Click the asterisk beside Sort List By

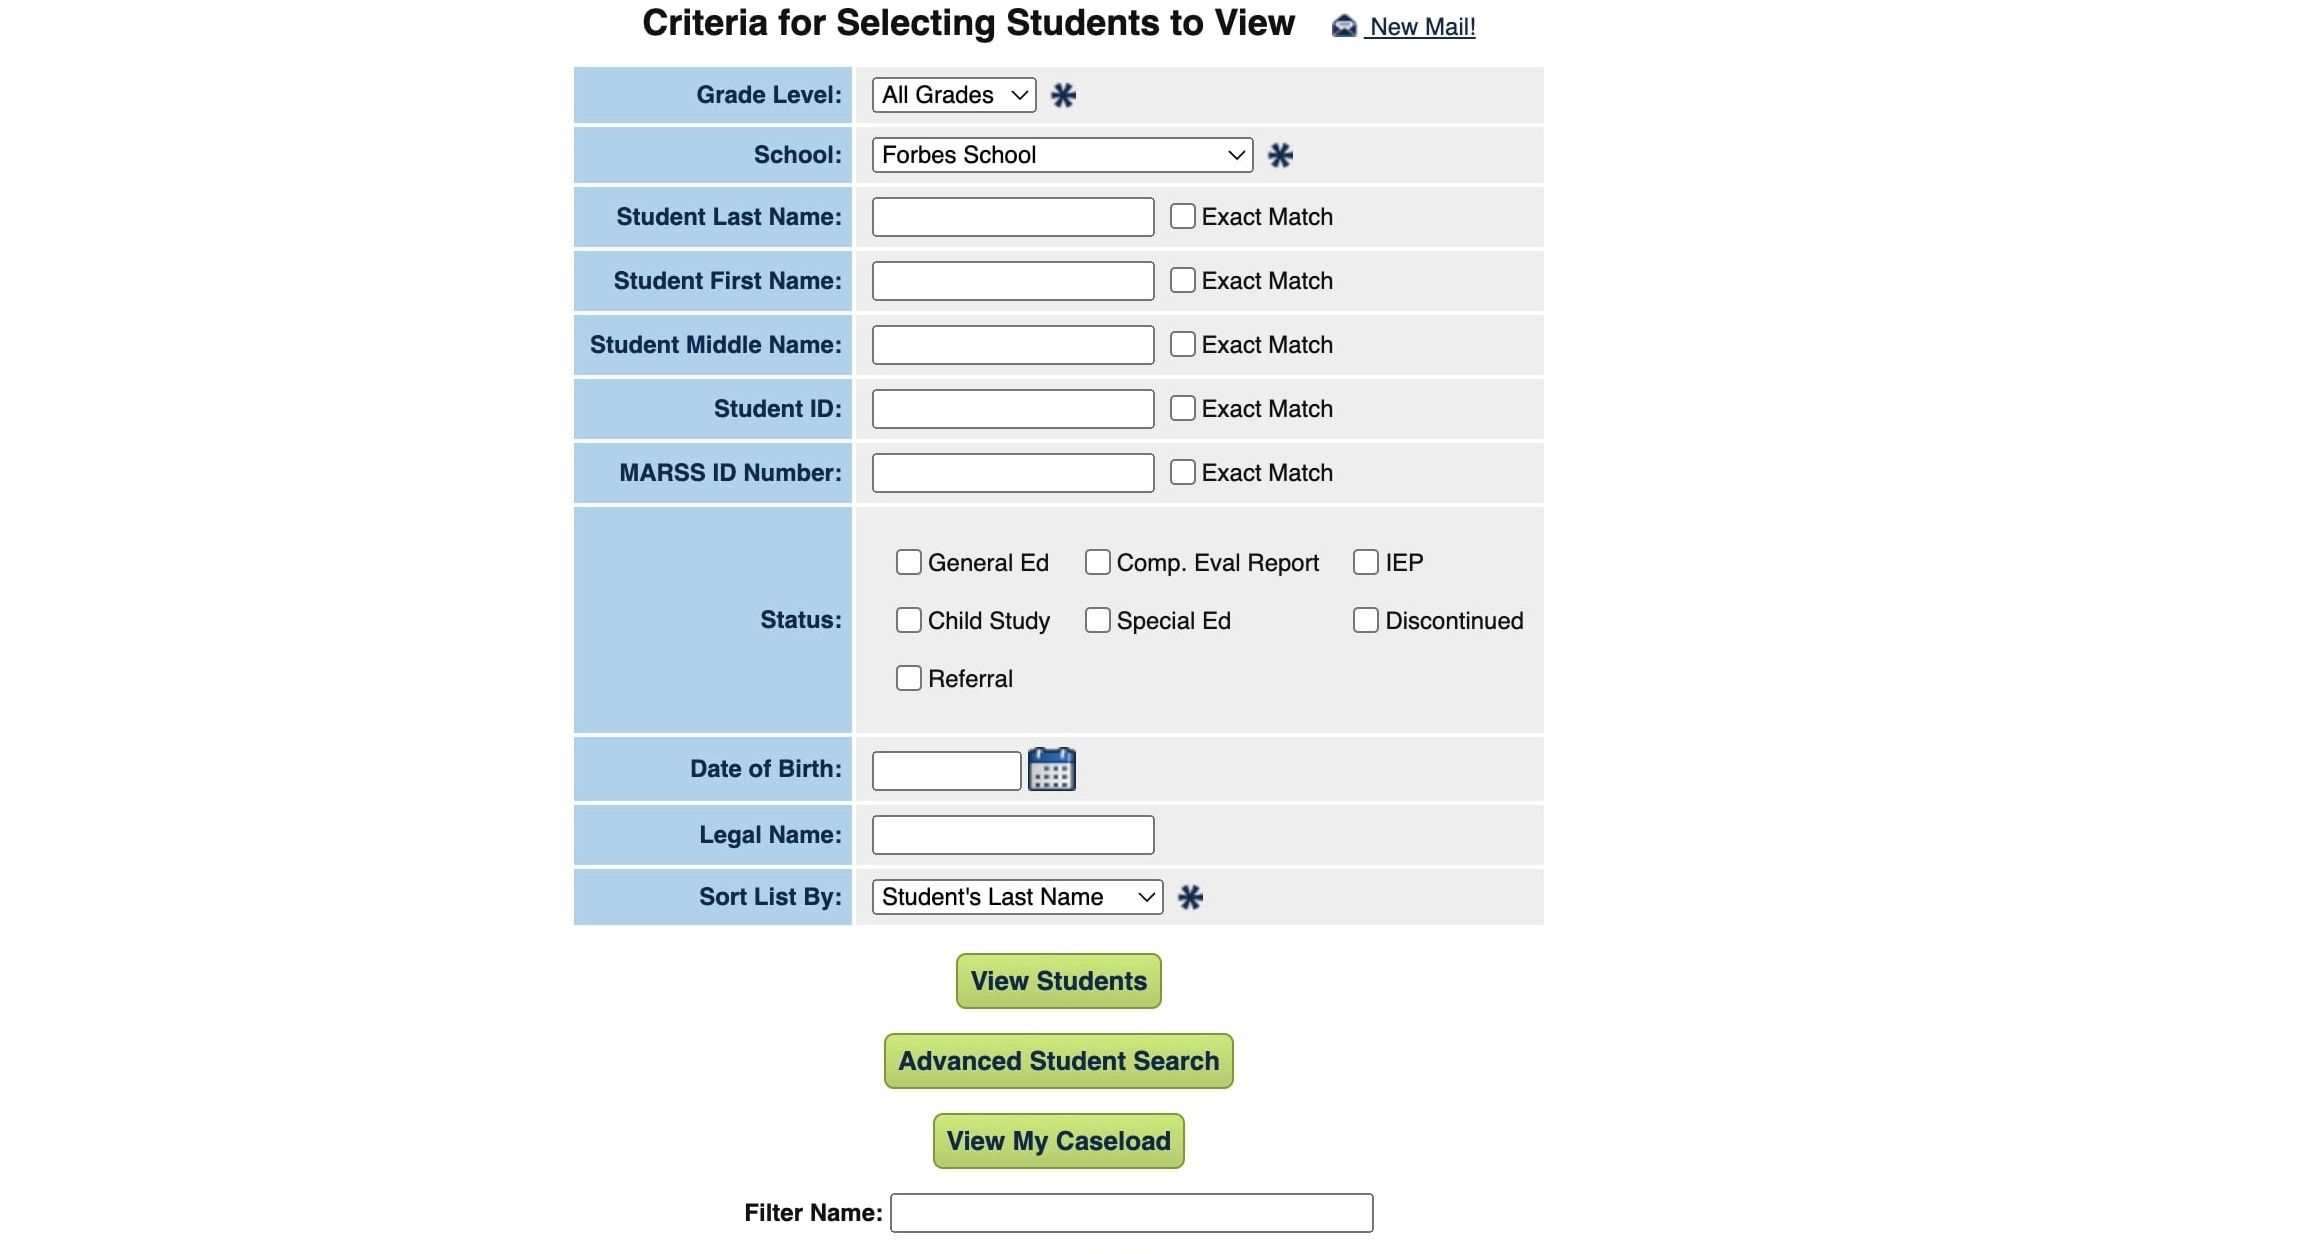click(x=1190, y=897)
